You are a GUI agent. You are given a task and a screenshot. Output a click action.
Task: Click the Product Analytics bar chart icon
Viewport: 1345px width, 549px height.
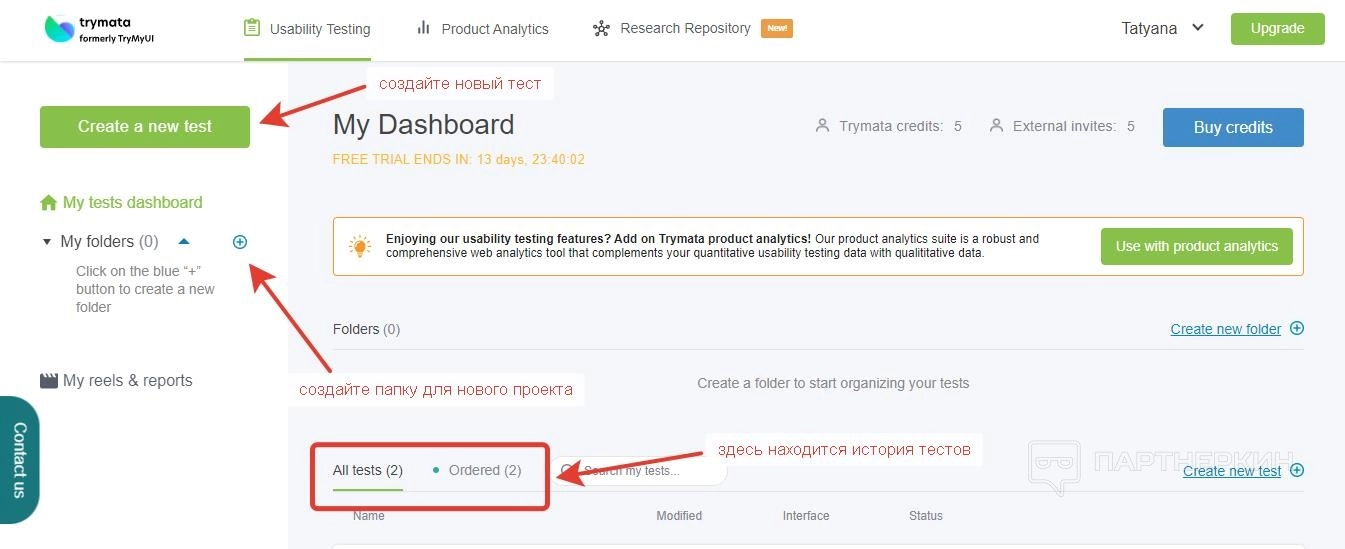click(424, 28)
